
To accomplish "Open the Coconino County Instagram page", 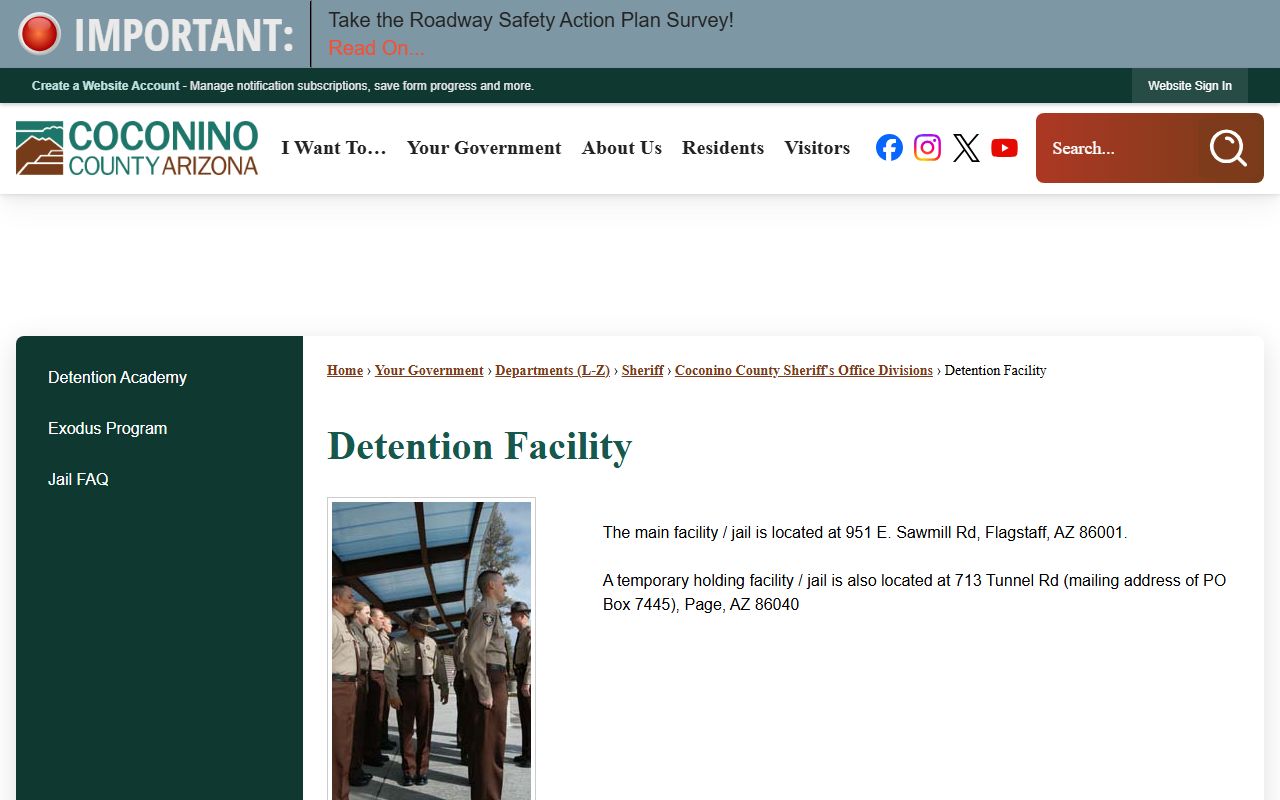I will pyautogui.click(x=927, y=148).
